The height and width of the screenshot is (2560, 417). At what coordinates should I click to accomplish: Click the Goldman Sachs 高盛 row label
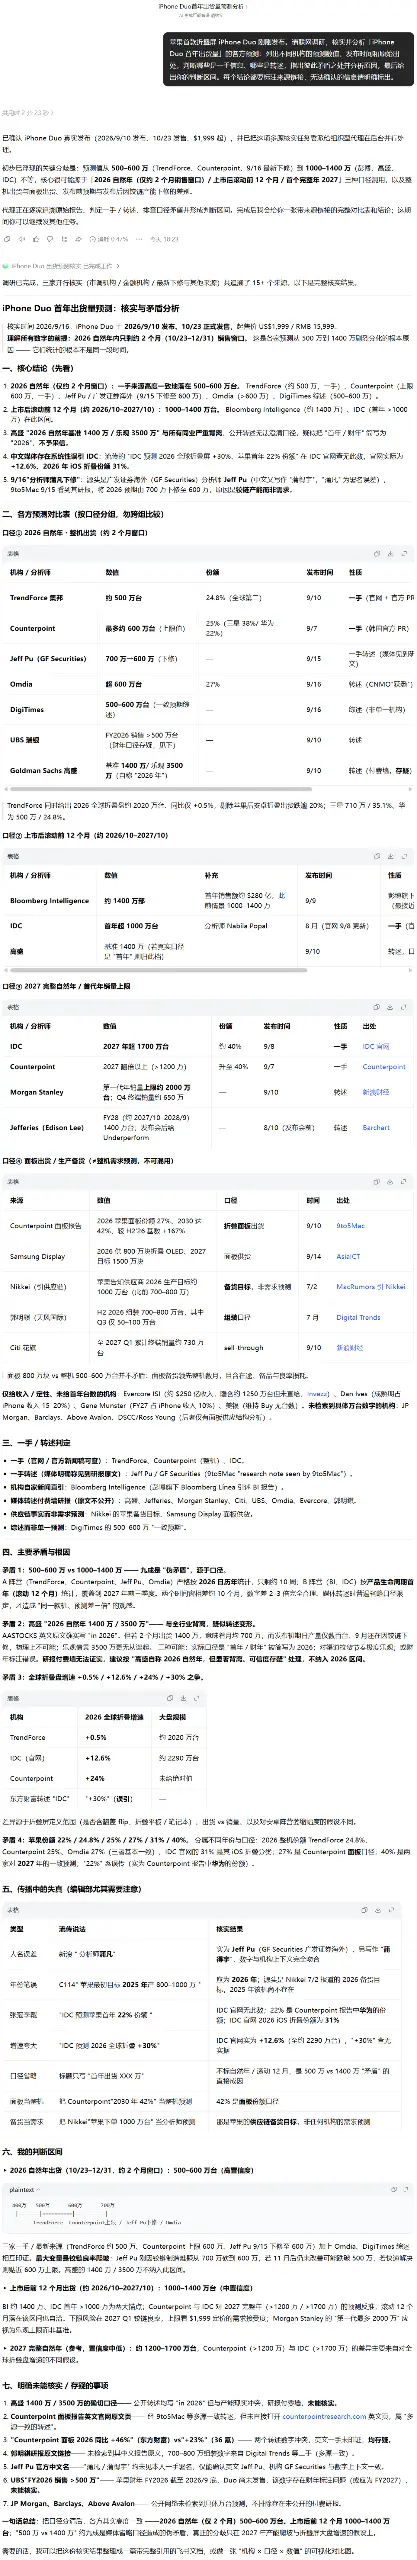(x=43, y=770)
